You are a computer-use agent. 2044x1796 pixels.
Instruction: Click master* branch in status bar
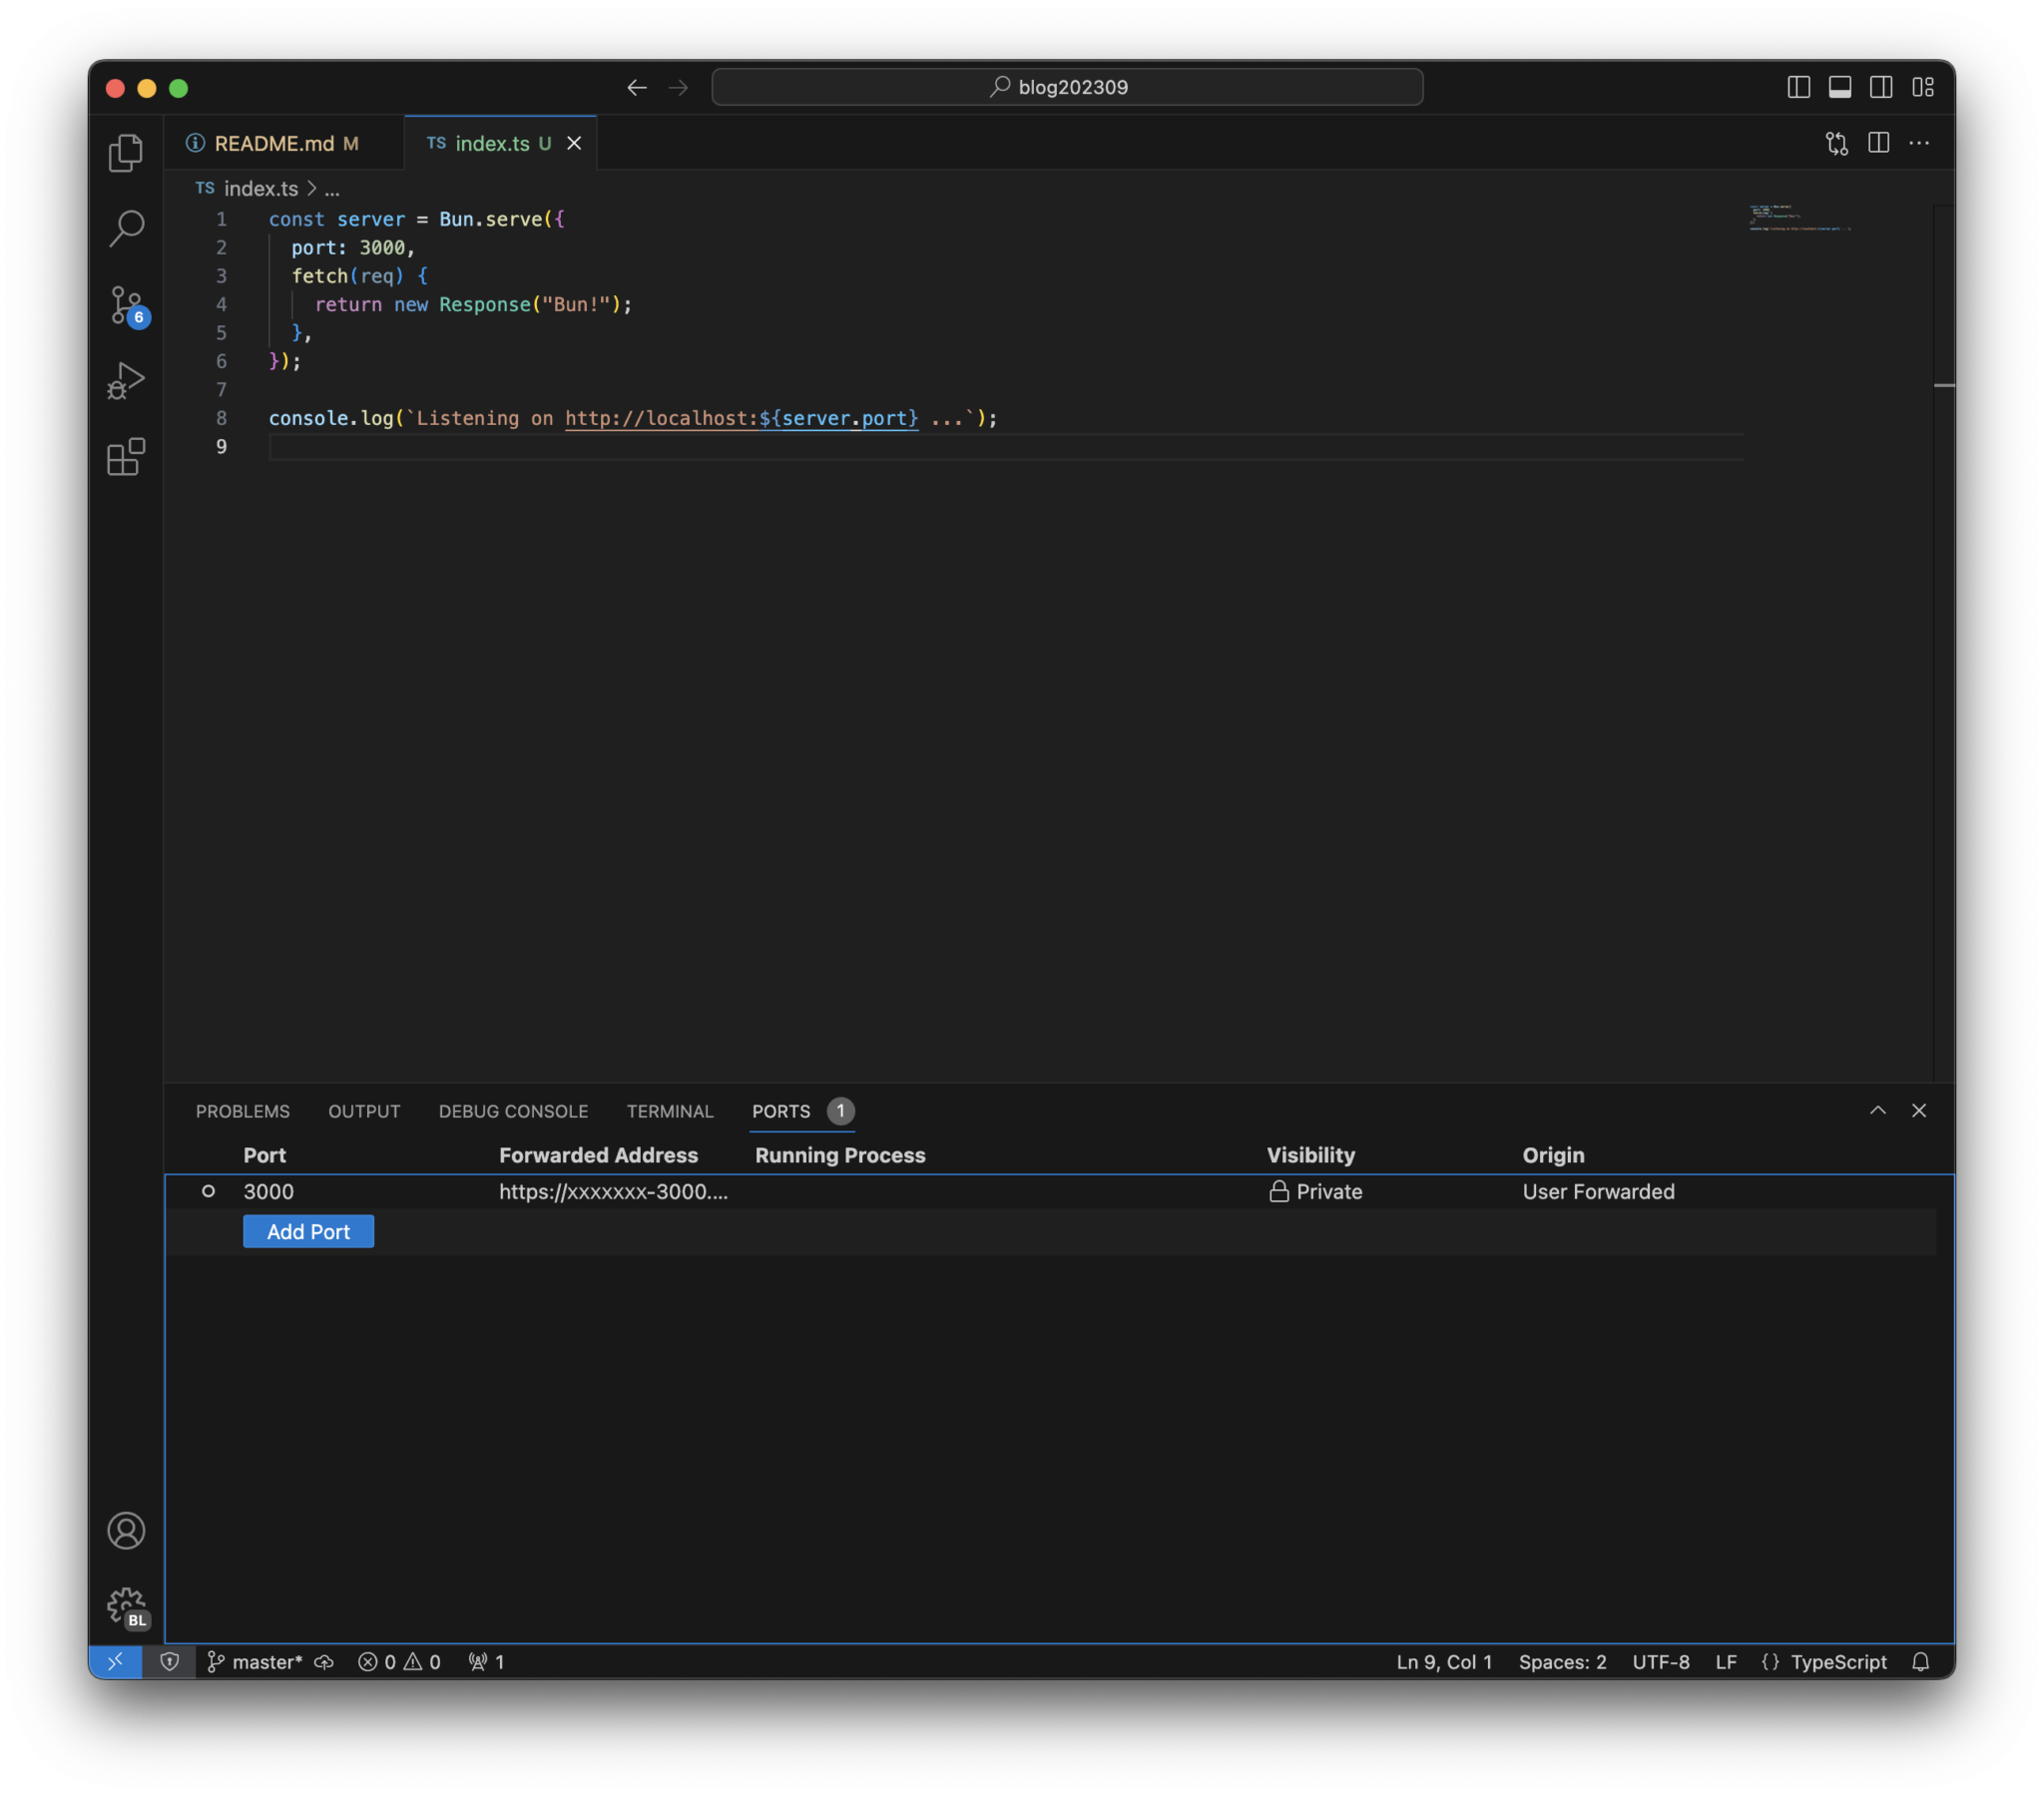tap(255, 1661)
